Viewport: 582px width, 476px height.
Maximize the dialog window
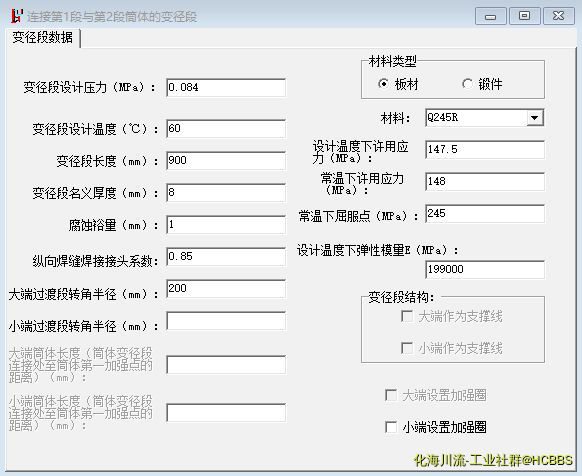[x=524, y=16]
